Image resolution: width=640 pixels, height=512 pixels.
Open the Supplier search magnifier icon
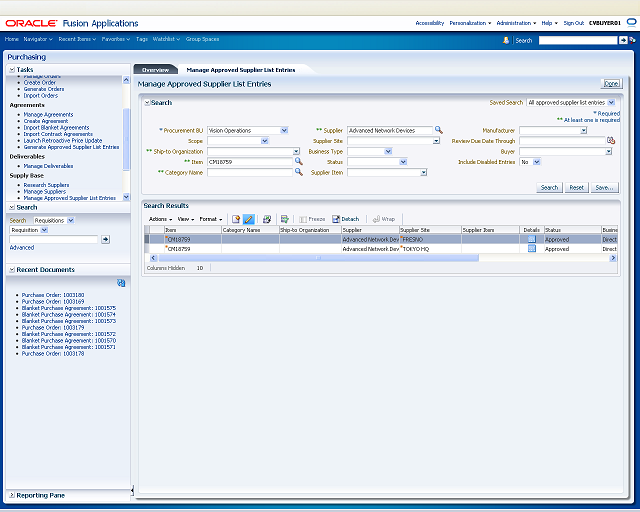439,130
